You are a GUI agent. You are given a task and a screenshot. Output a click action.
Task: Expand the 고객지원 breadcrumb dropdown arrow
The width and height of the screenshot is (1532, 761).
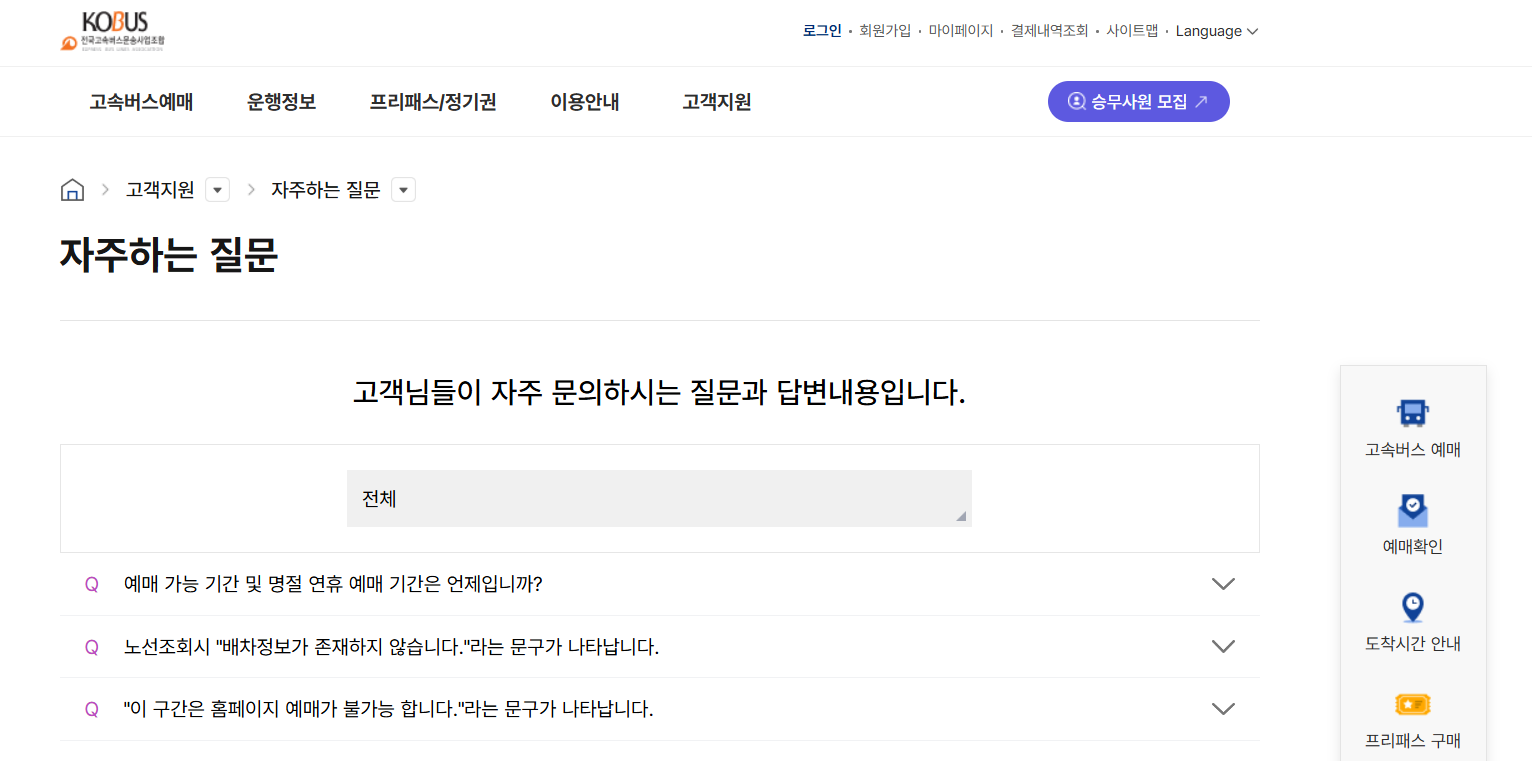[x=217, y=190]
